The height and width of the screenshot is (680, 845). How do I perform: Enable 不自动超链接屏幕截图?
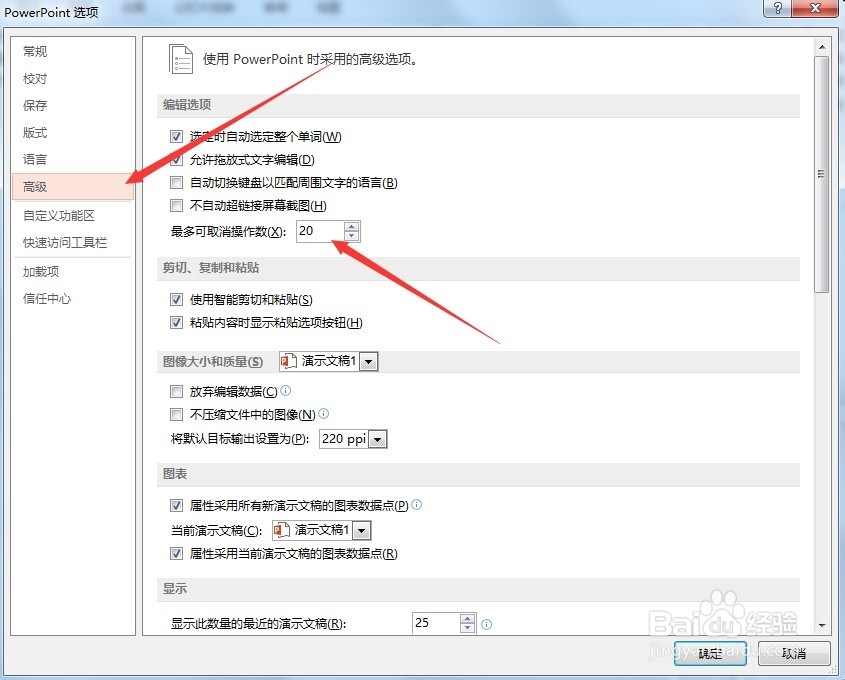pos(176,205)
